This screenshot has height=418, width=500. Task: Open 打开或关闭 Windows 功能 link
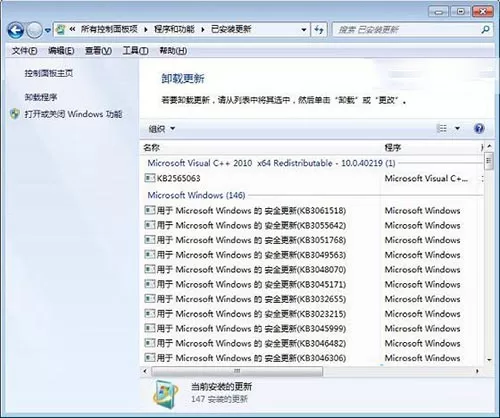(73, 114)
